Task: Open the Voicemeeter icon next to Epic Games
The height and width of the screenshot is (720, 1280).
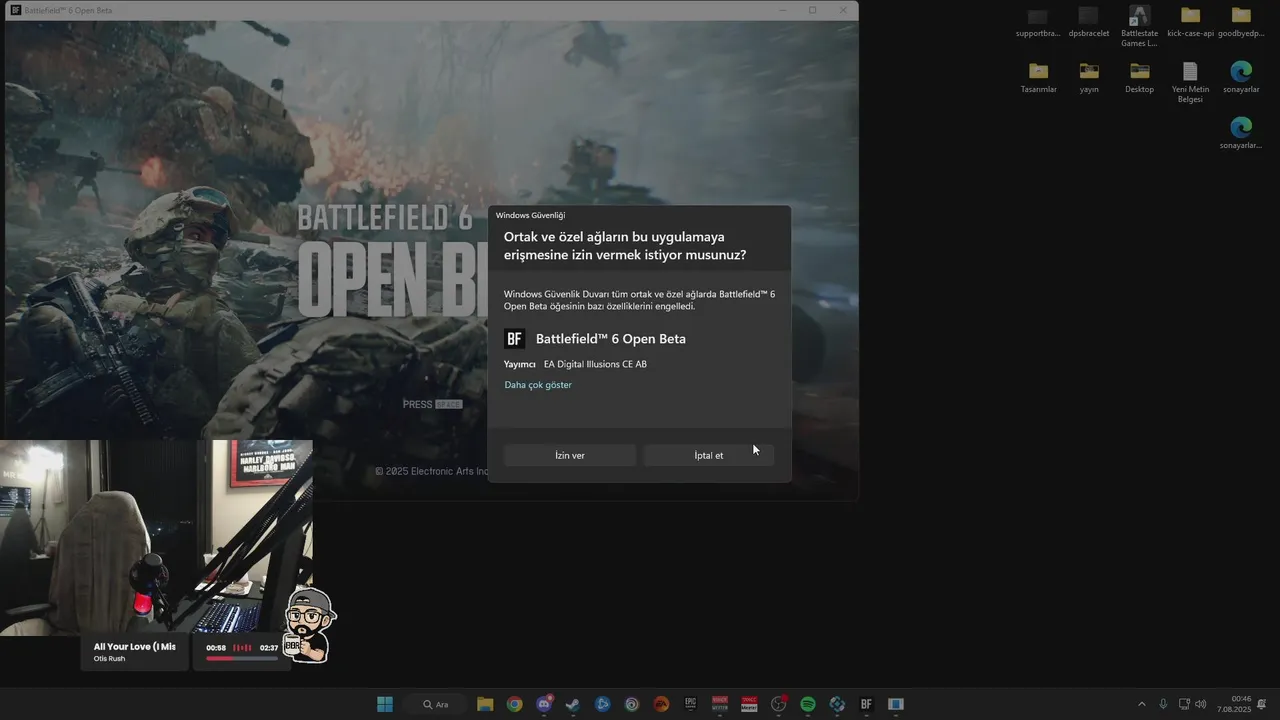Action: [x=720, y=704]
